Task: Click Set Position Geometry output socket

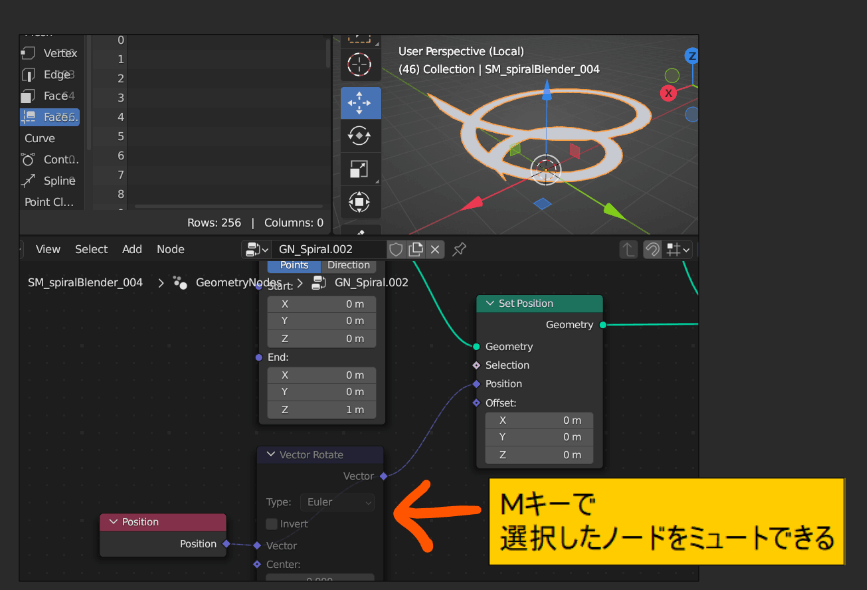Action: pos(603,325)
